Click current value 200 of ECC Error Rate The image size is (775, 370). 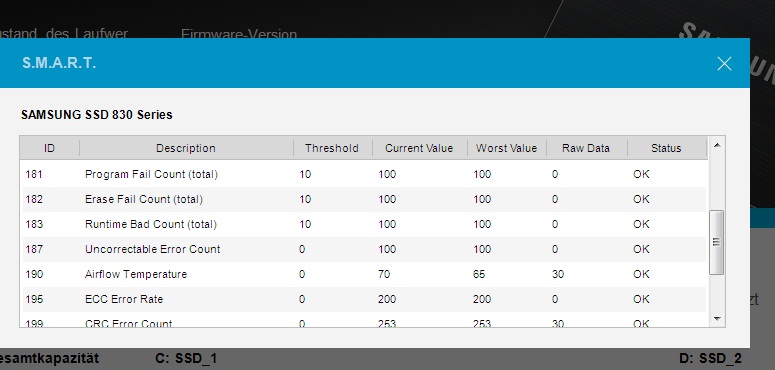(387, 299)
